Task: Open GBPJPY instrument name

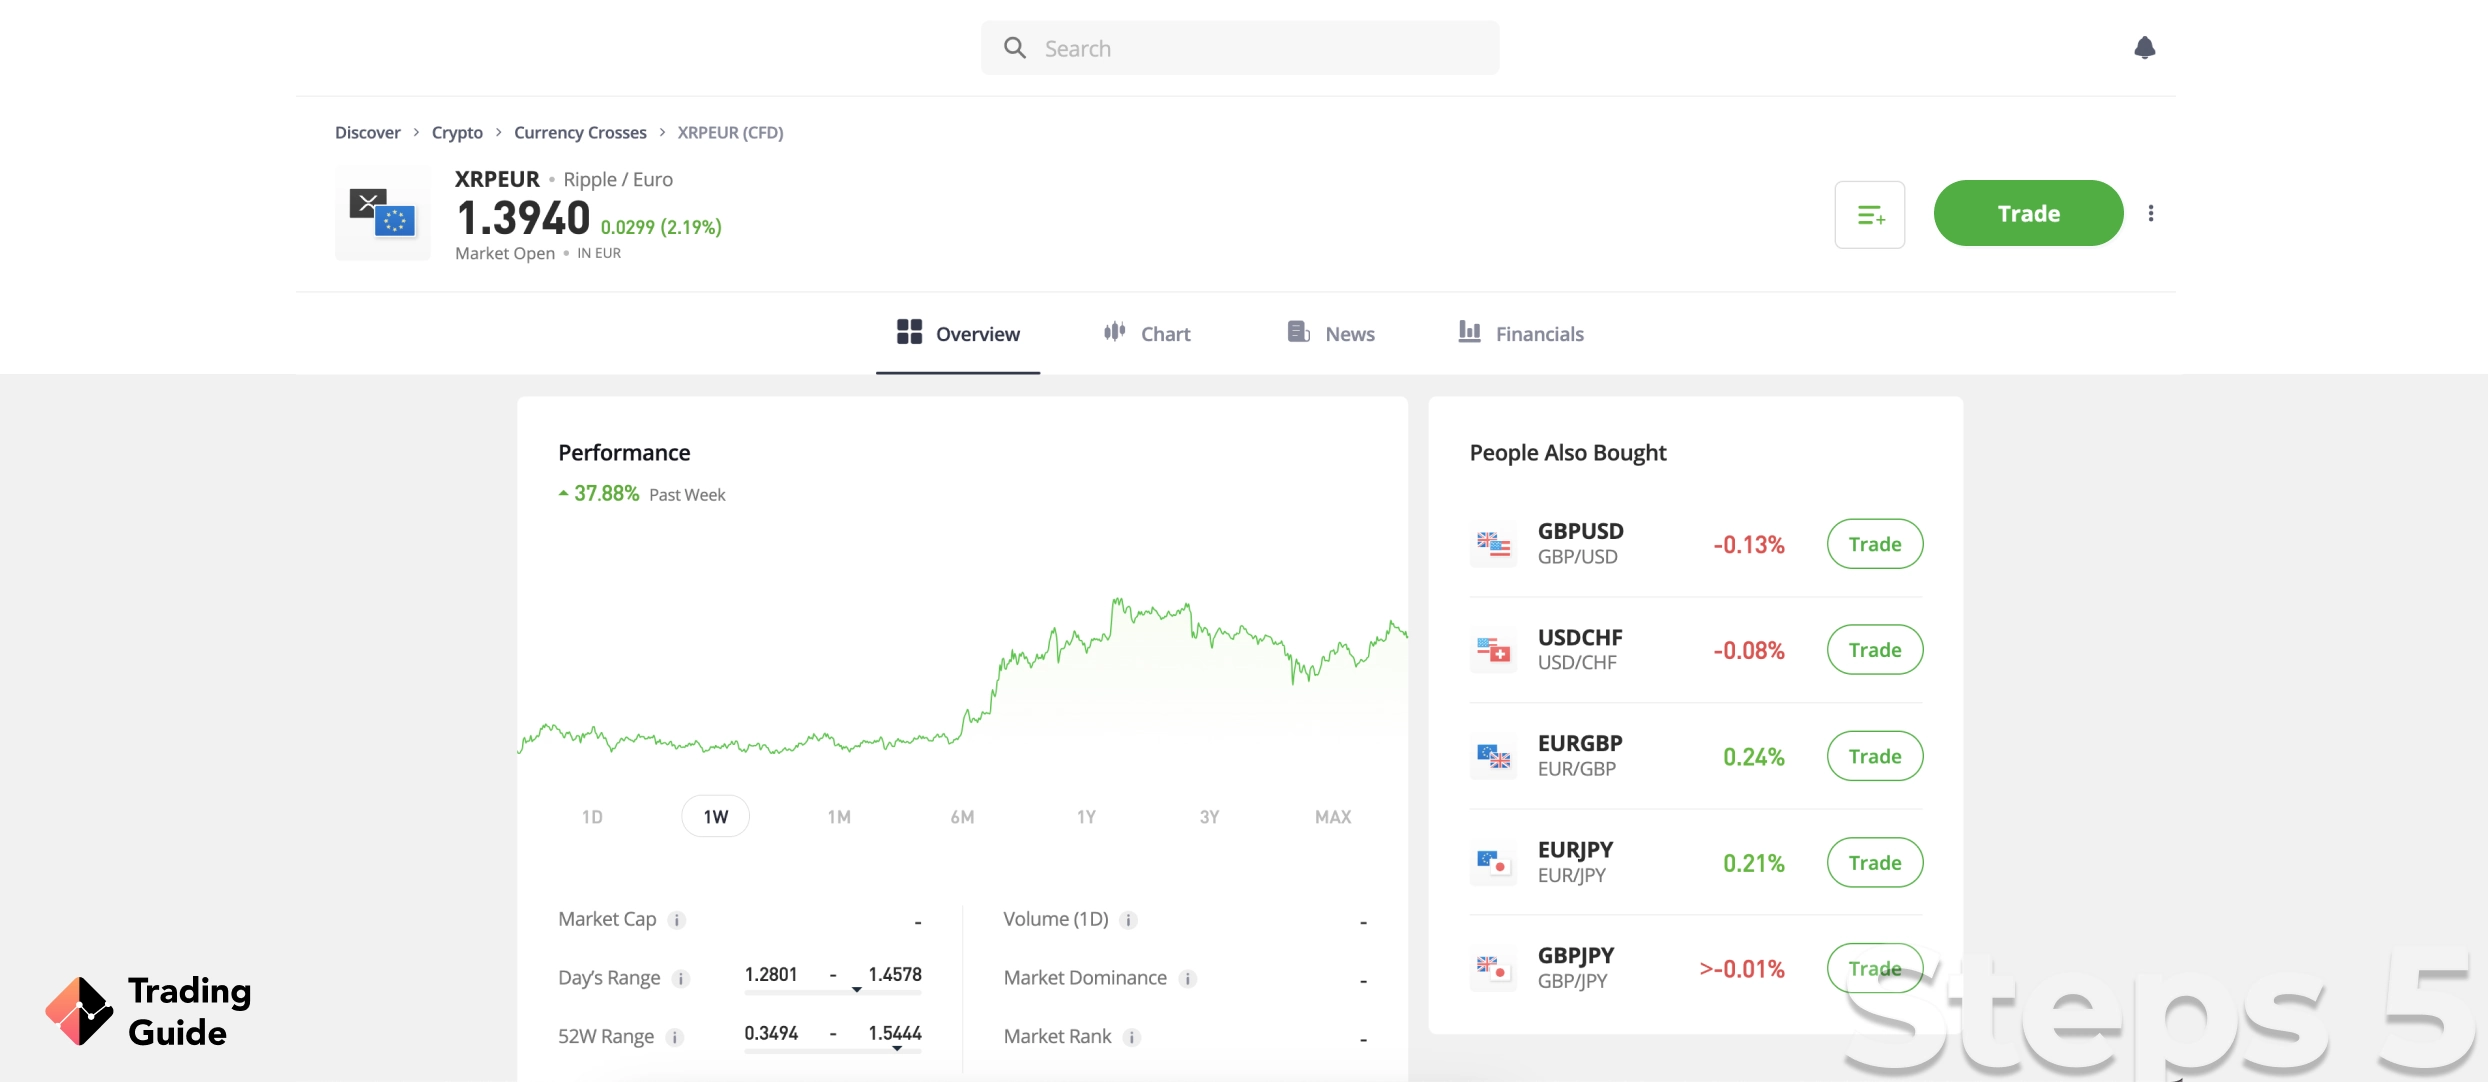Action: [x=1576, y=955]
